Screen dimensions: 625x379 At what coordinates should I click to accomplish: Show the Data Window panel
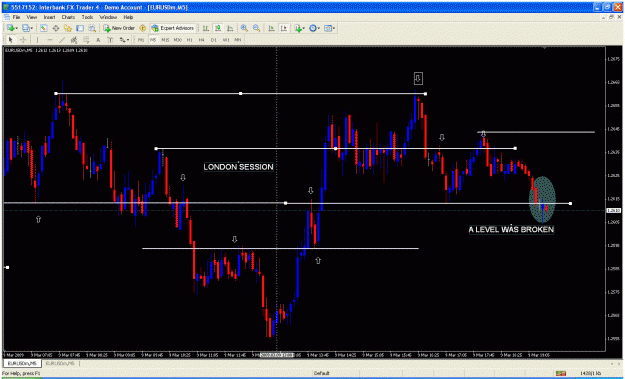[56, 28]
